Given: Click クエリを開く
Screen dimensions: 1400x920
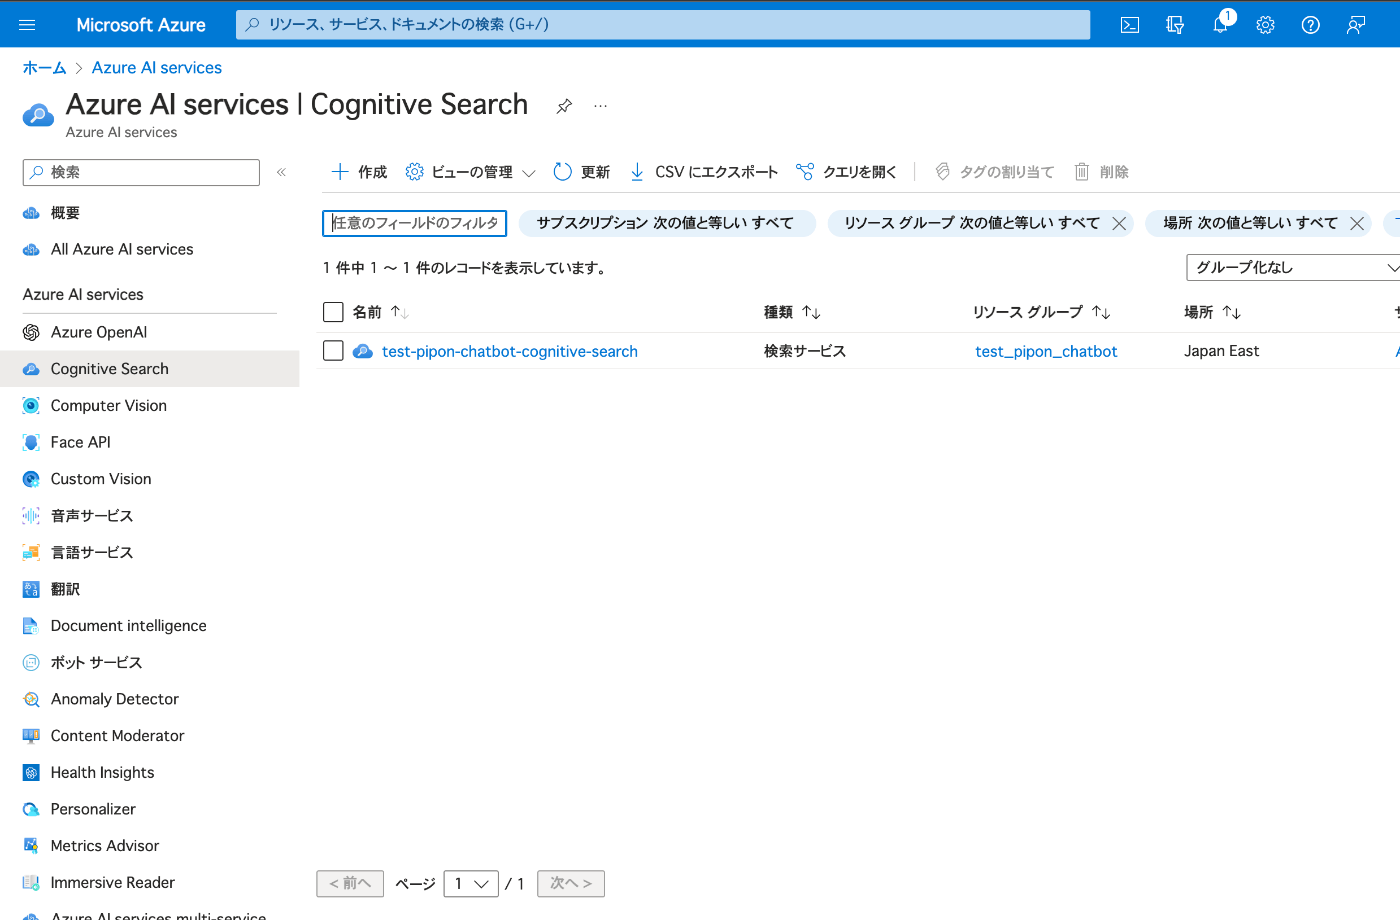Looking at the screenshot, I should pos(847,172).
